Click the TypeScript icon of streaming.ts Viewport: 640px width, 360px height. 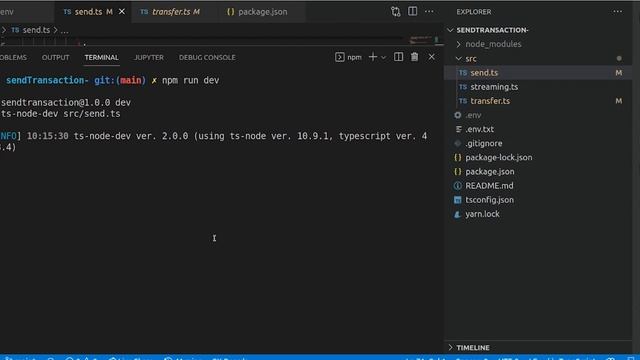(x=462, y=87)
